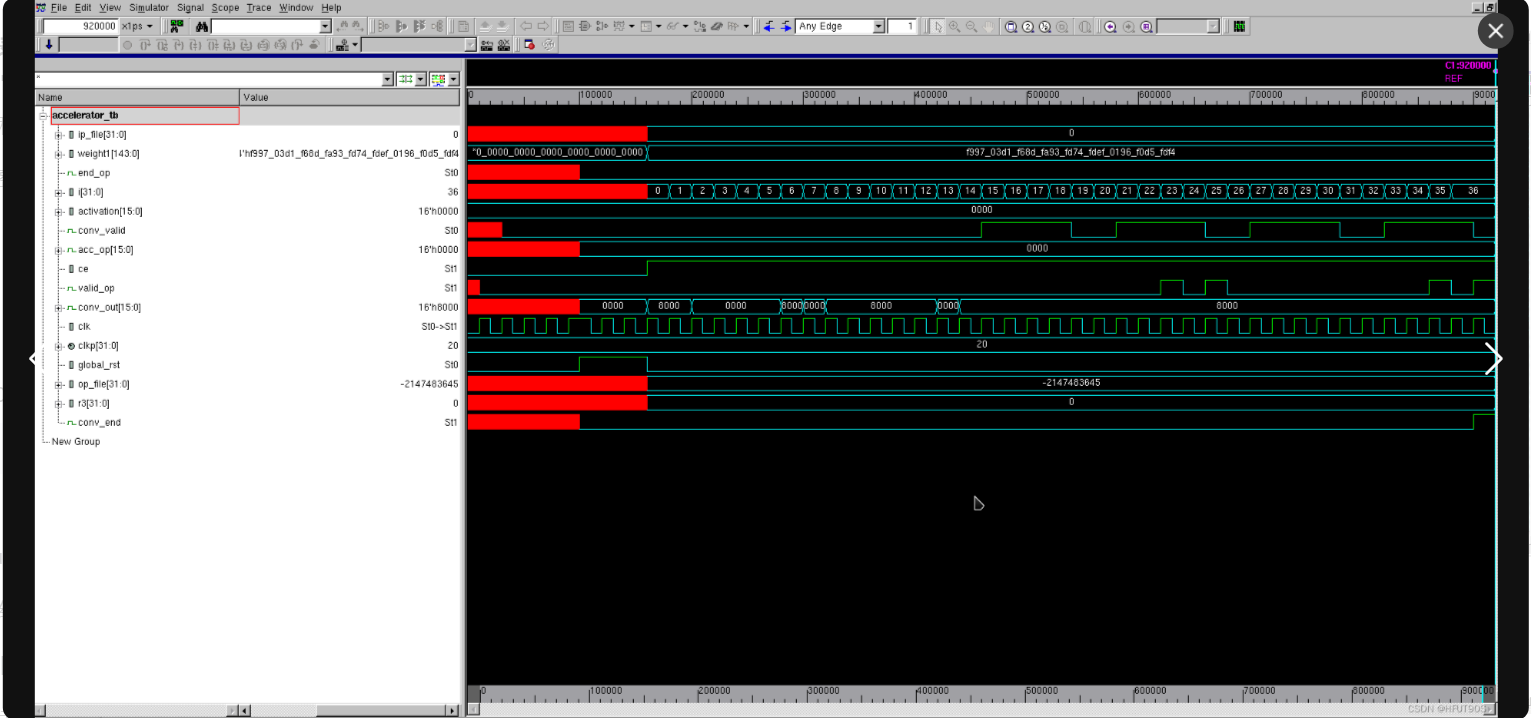1532x718 pixels.
Task: Click the binoculars search icon
Action: (x=201, y=26)
